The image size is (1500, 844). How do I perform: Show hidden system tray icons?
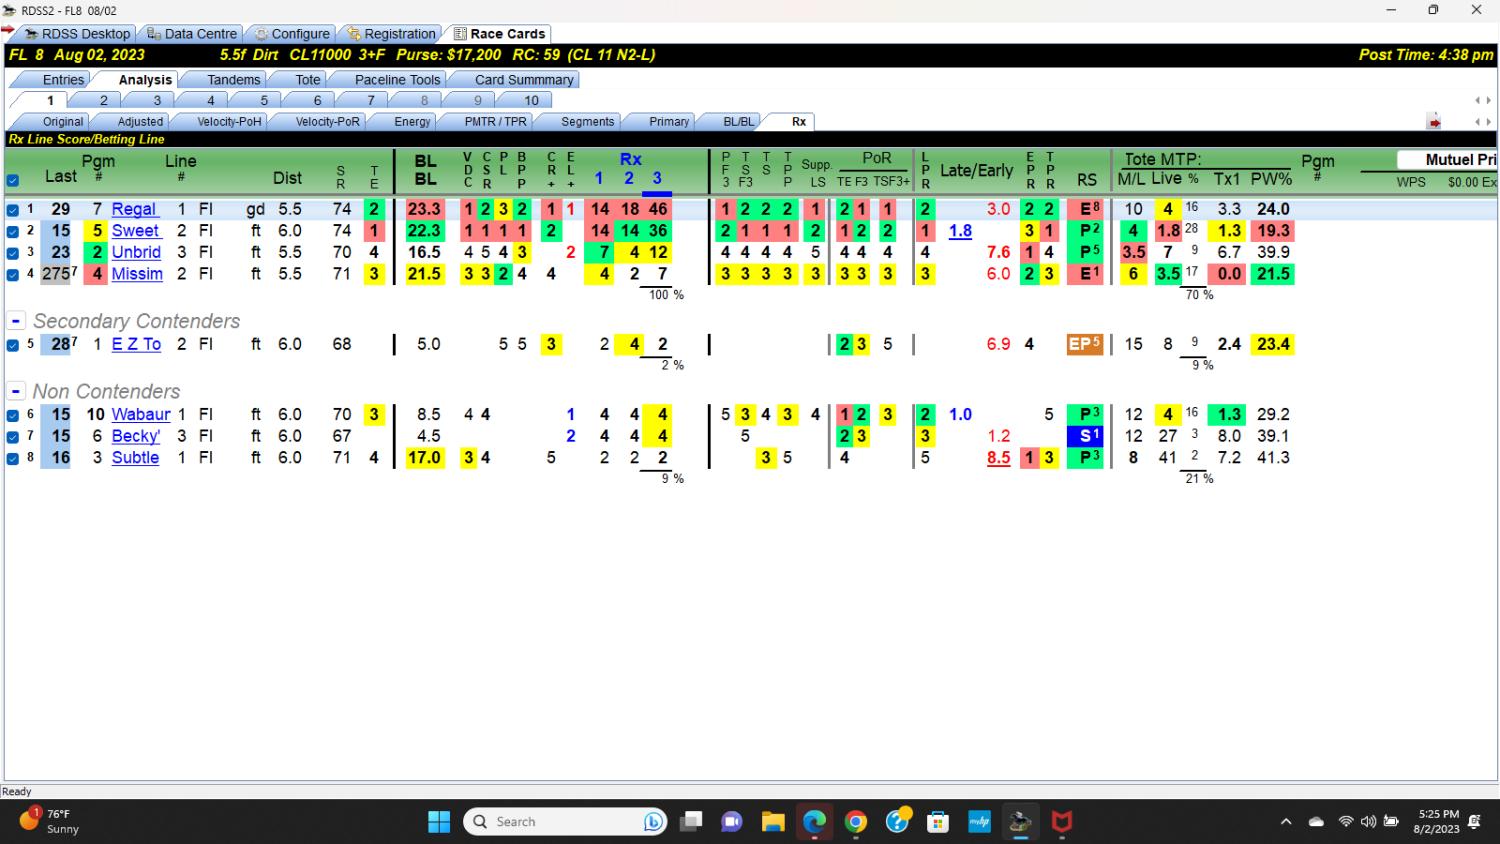click(1286, 822)
